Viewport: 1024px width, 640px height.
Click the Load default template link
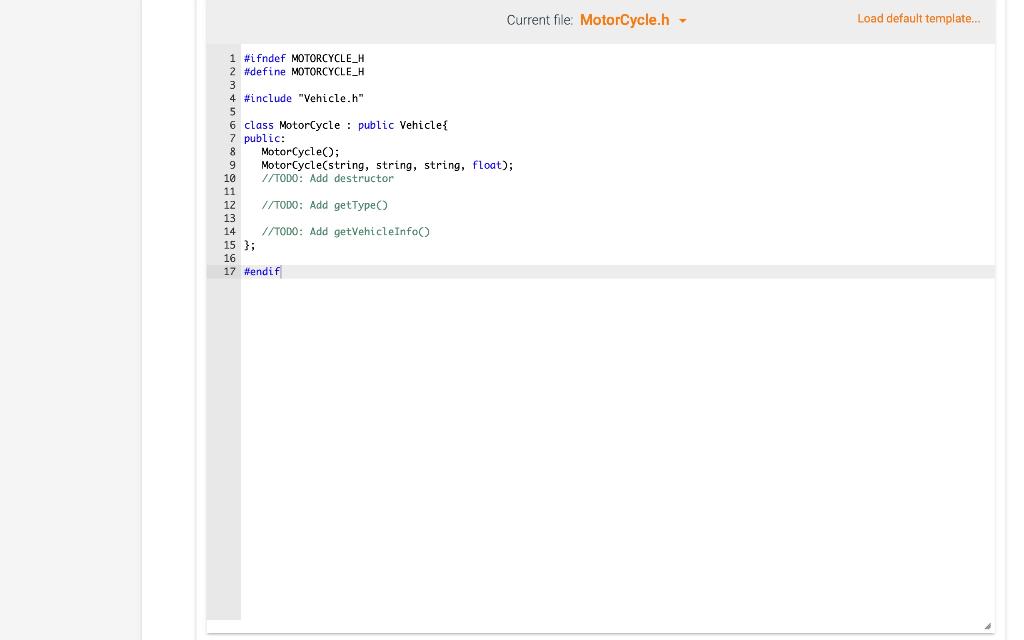[x=918, y=18]
